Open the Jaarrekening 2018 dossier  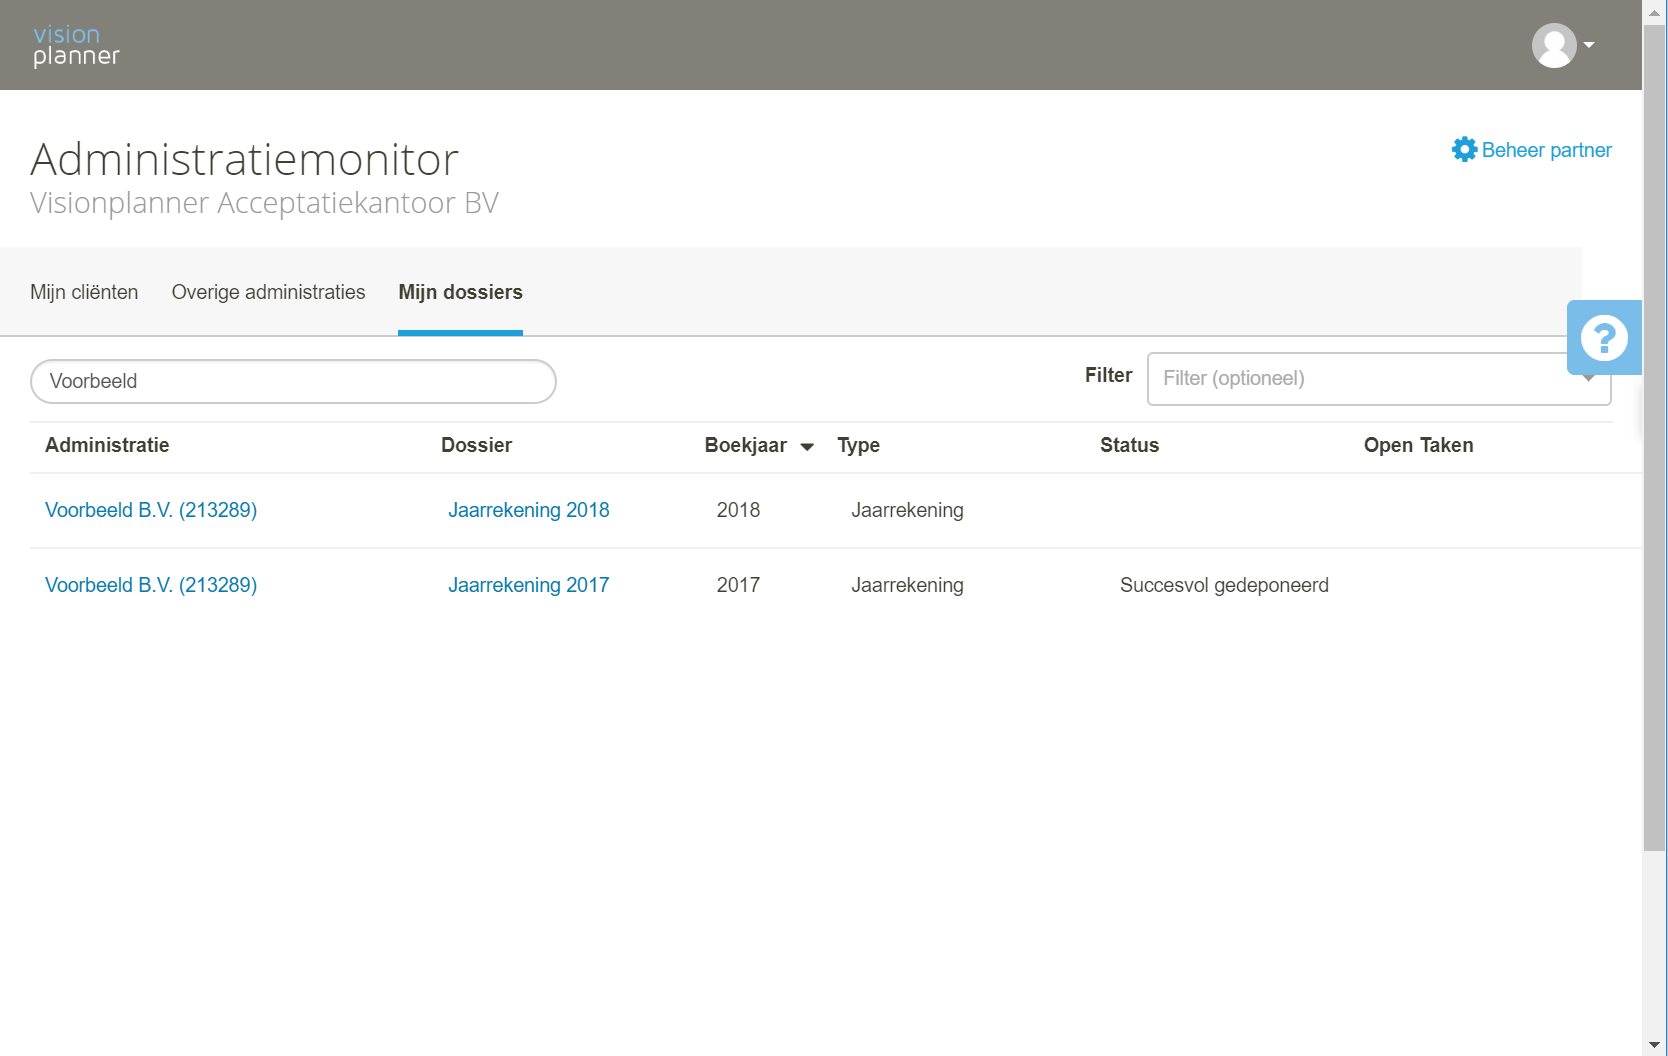coord(529,510)
